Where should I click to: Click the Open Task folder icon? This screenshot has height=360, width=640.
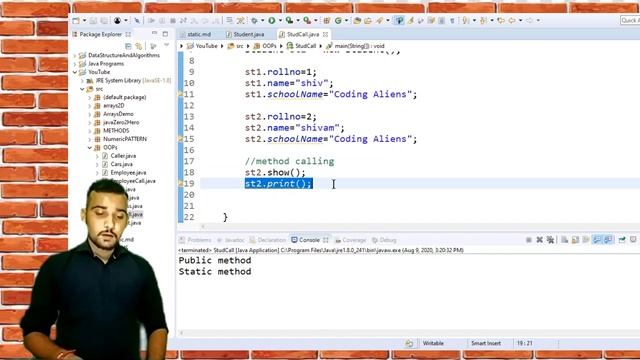click(x=368, y=20)
